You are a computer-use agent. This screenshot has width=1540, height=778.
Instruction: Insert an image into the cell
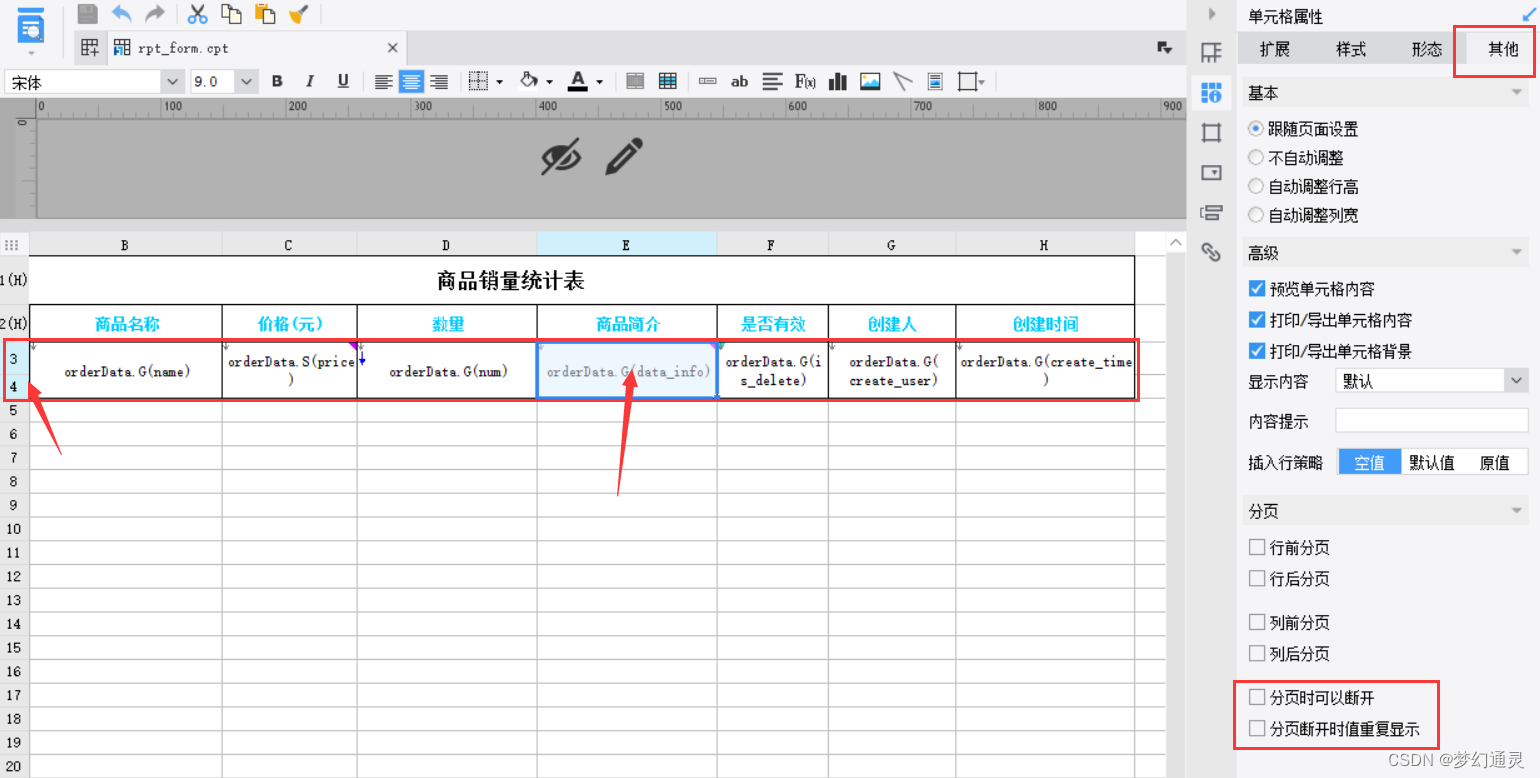point(870,82)
